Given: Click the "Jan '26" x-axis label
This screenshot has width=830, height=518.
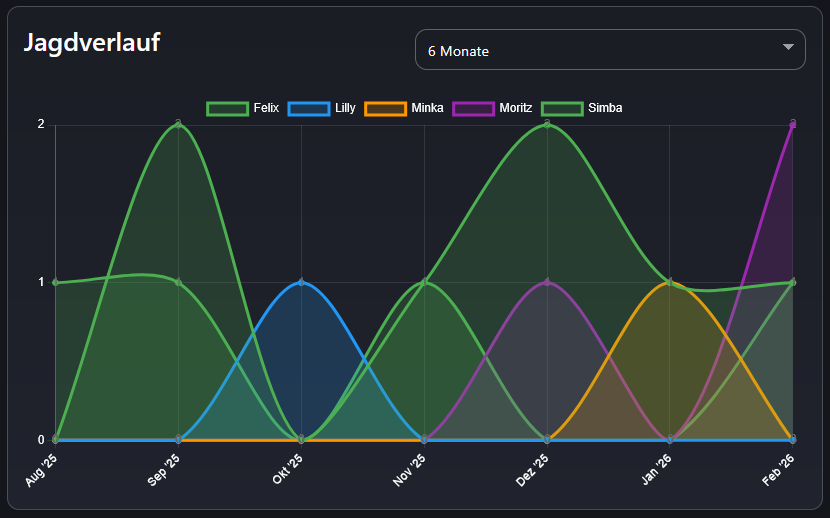Looking at the screenshot, I should (657, 469).
